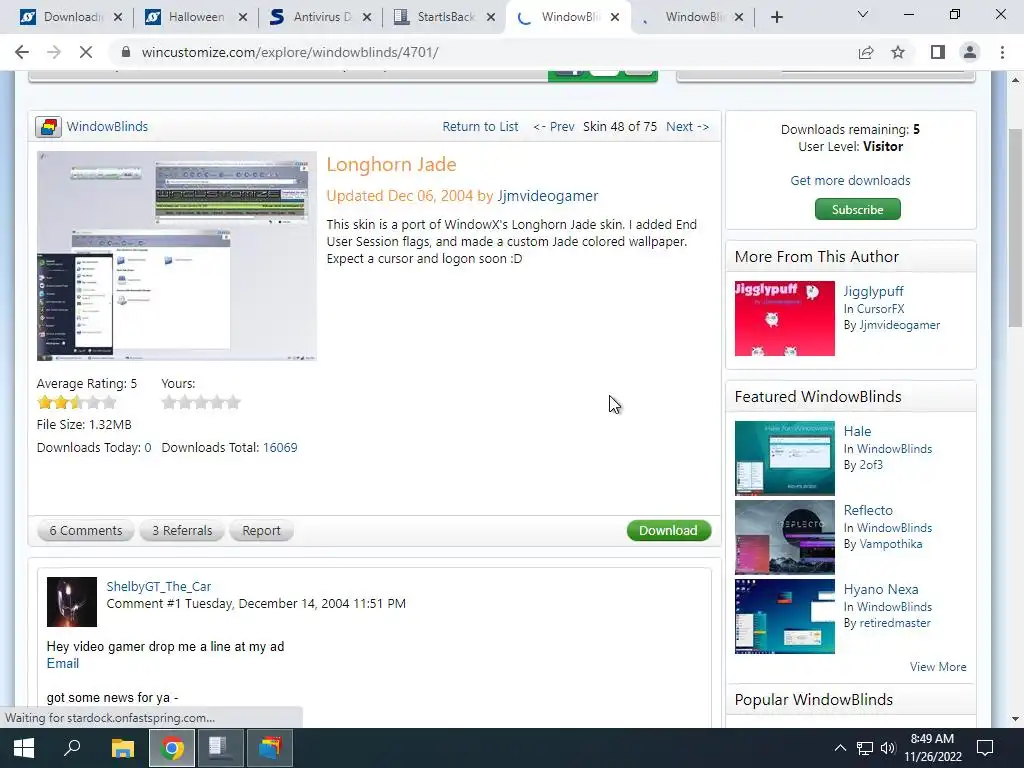
Task: Open the browser side panel
Action: [938, 52]
